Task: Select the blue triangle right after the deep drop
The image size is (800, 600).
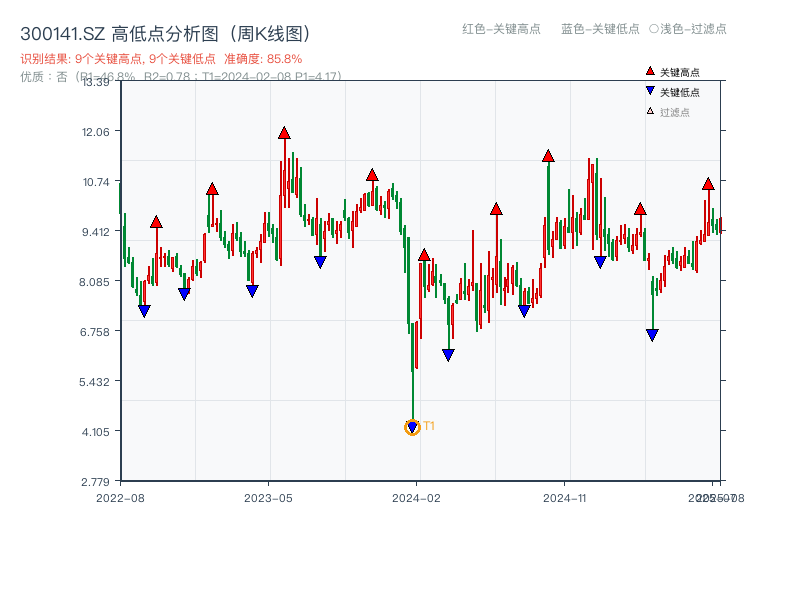Action: (x=448, y=353)
